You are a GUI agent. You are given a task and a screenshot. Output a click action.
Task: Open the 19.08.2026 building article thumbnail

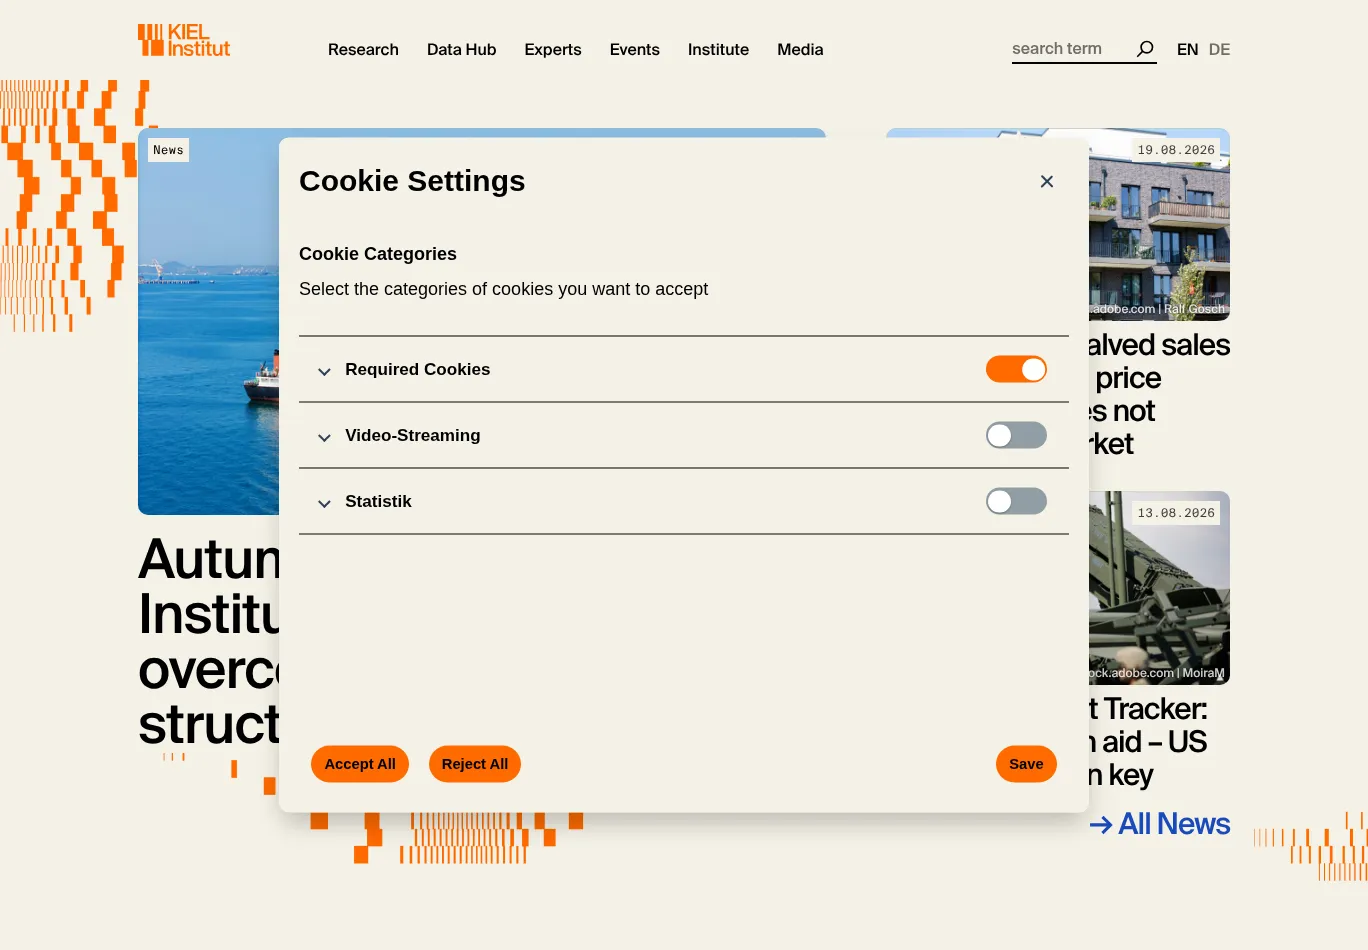(1159, 225)
